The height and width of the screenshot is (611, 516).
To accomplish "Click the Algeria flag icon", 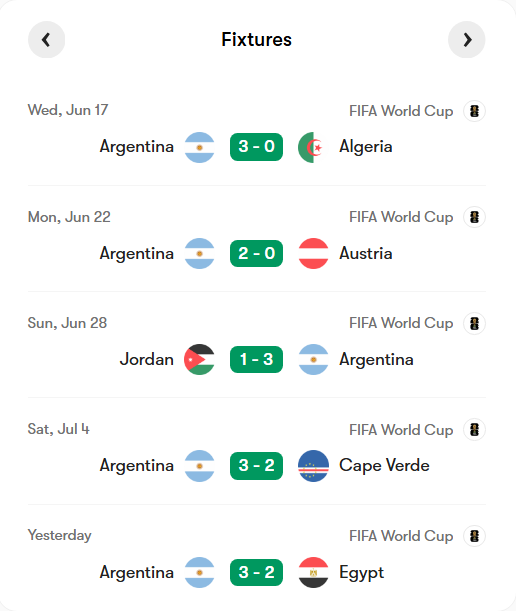I will (313, 147).
